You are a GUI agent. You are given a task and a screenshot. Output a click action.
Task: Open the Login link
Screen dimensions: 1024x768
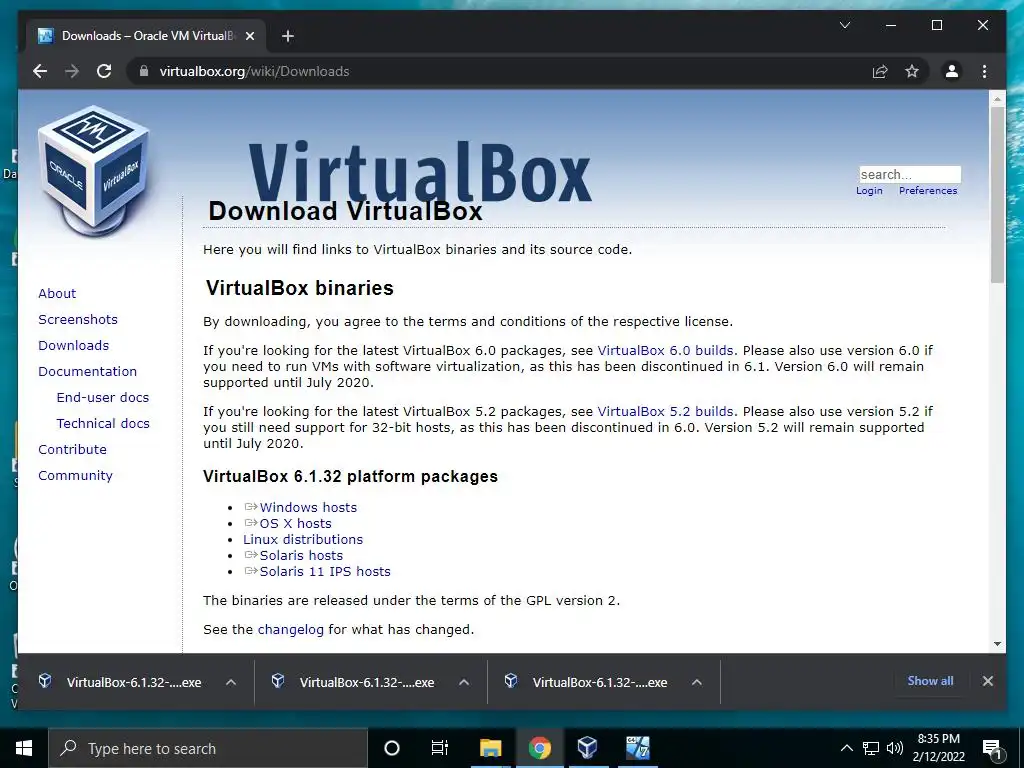click(869, 191)
